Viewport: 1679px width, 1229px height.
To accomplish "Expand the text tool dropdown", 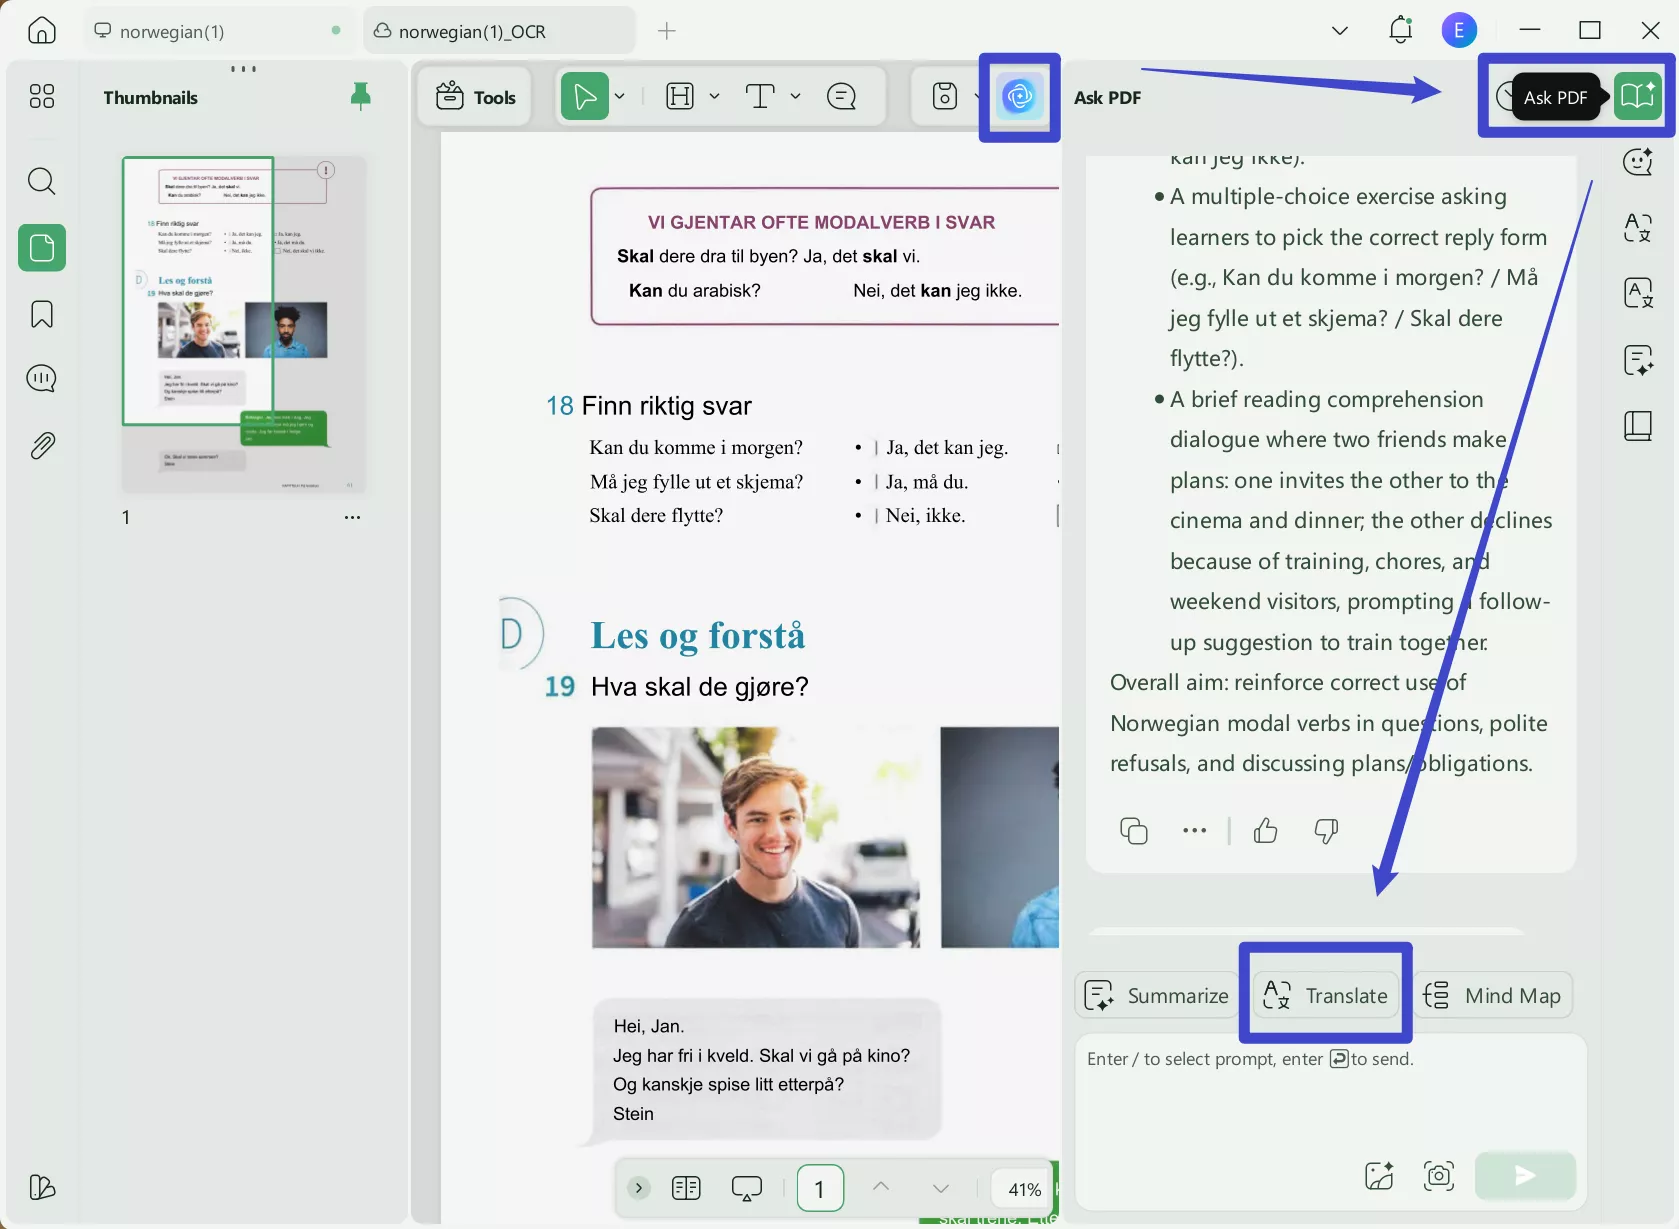I will [795, 96].
